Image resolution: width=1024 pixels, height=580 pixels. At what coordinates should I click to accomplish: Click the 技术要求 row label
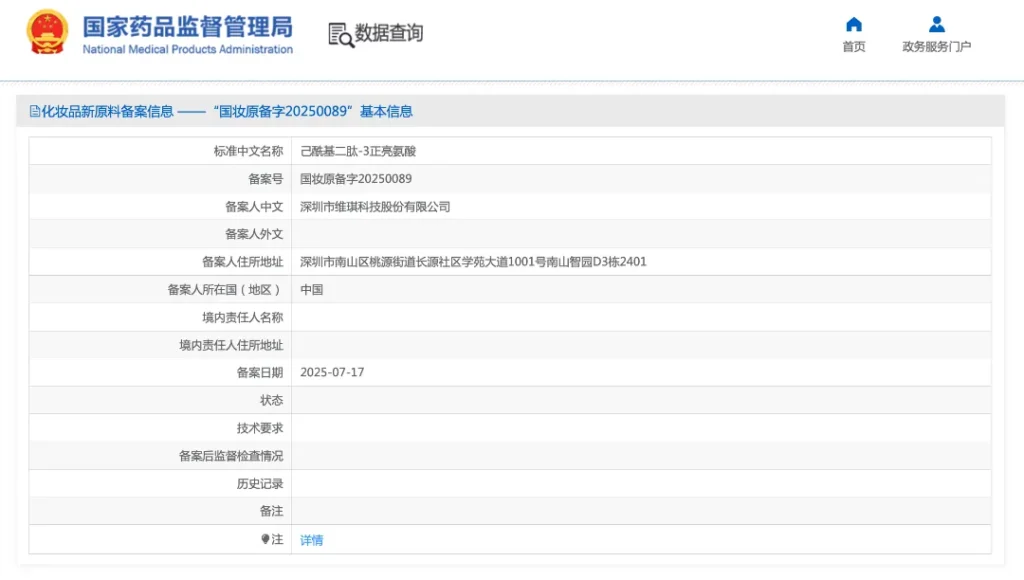(259, 428)
